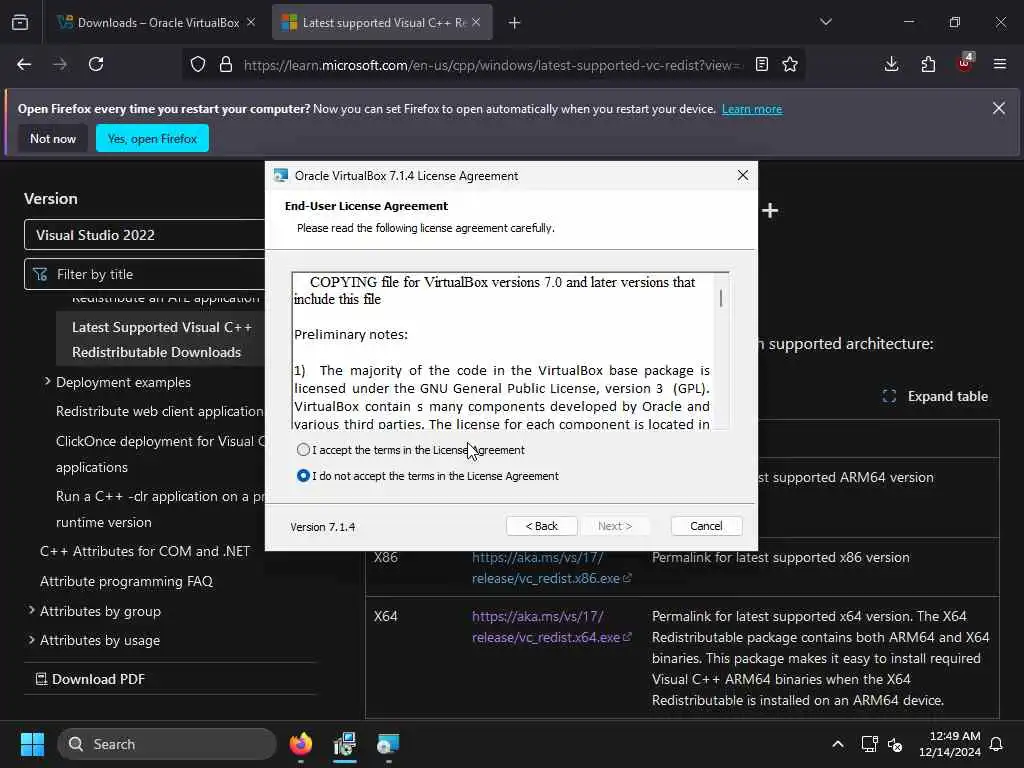This screenshot has width=1024, height=768.
Task: Open the Learn more link
Action: pos(752,109)
